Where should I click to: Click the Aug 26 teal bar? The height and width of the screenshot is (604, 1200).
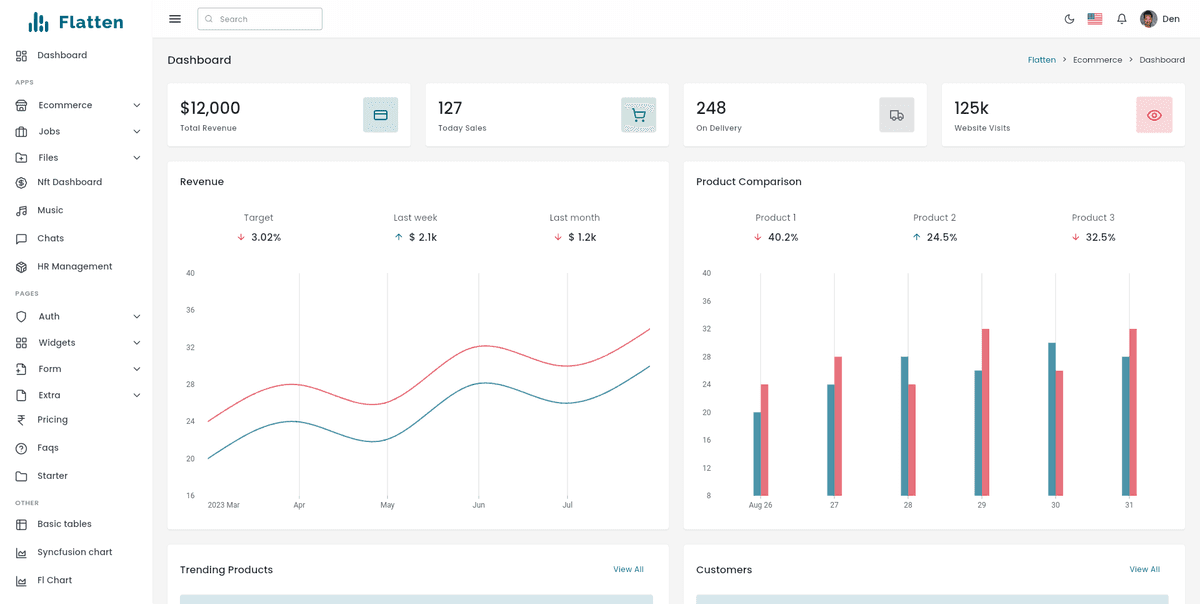[757, 454]
